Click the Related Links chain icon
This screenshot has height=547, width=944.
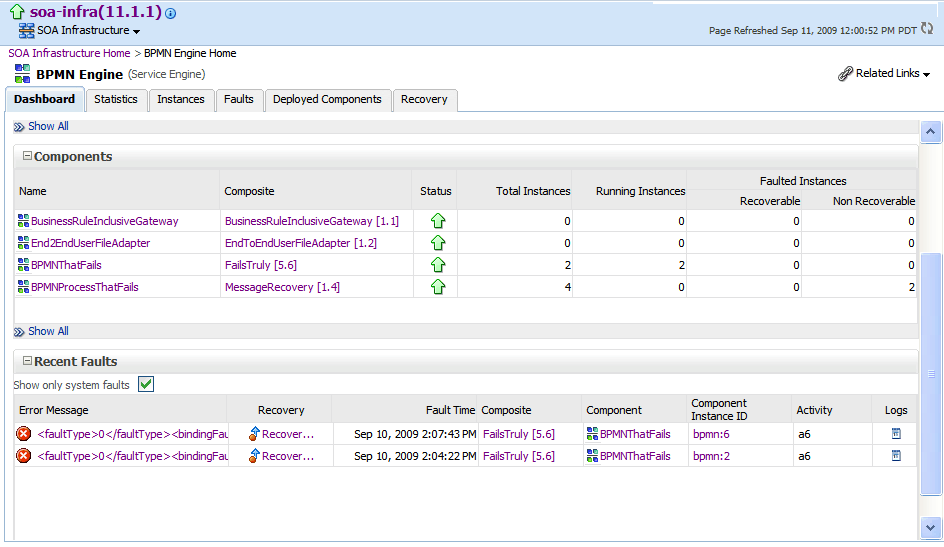[845, 73]
